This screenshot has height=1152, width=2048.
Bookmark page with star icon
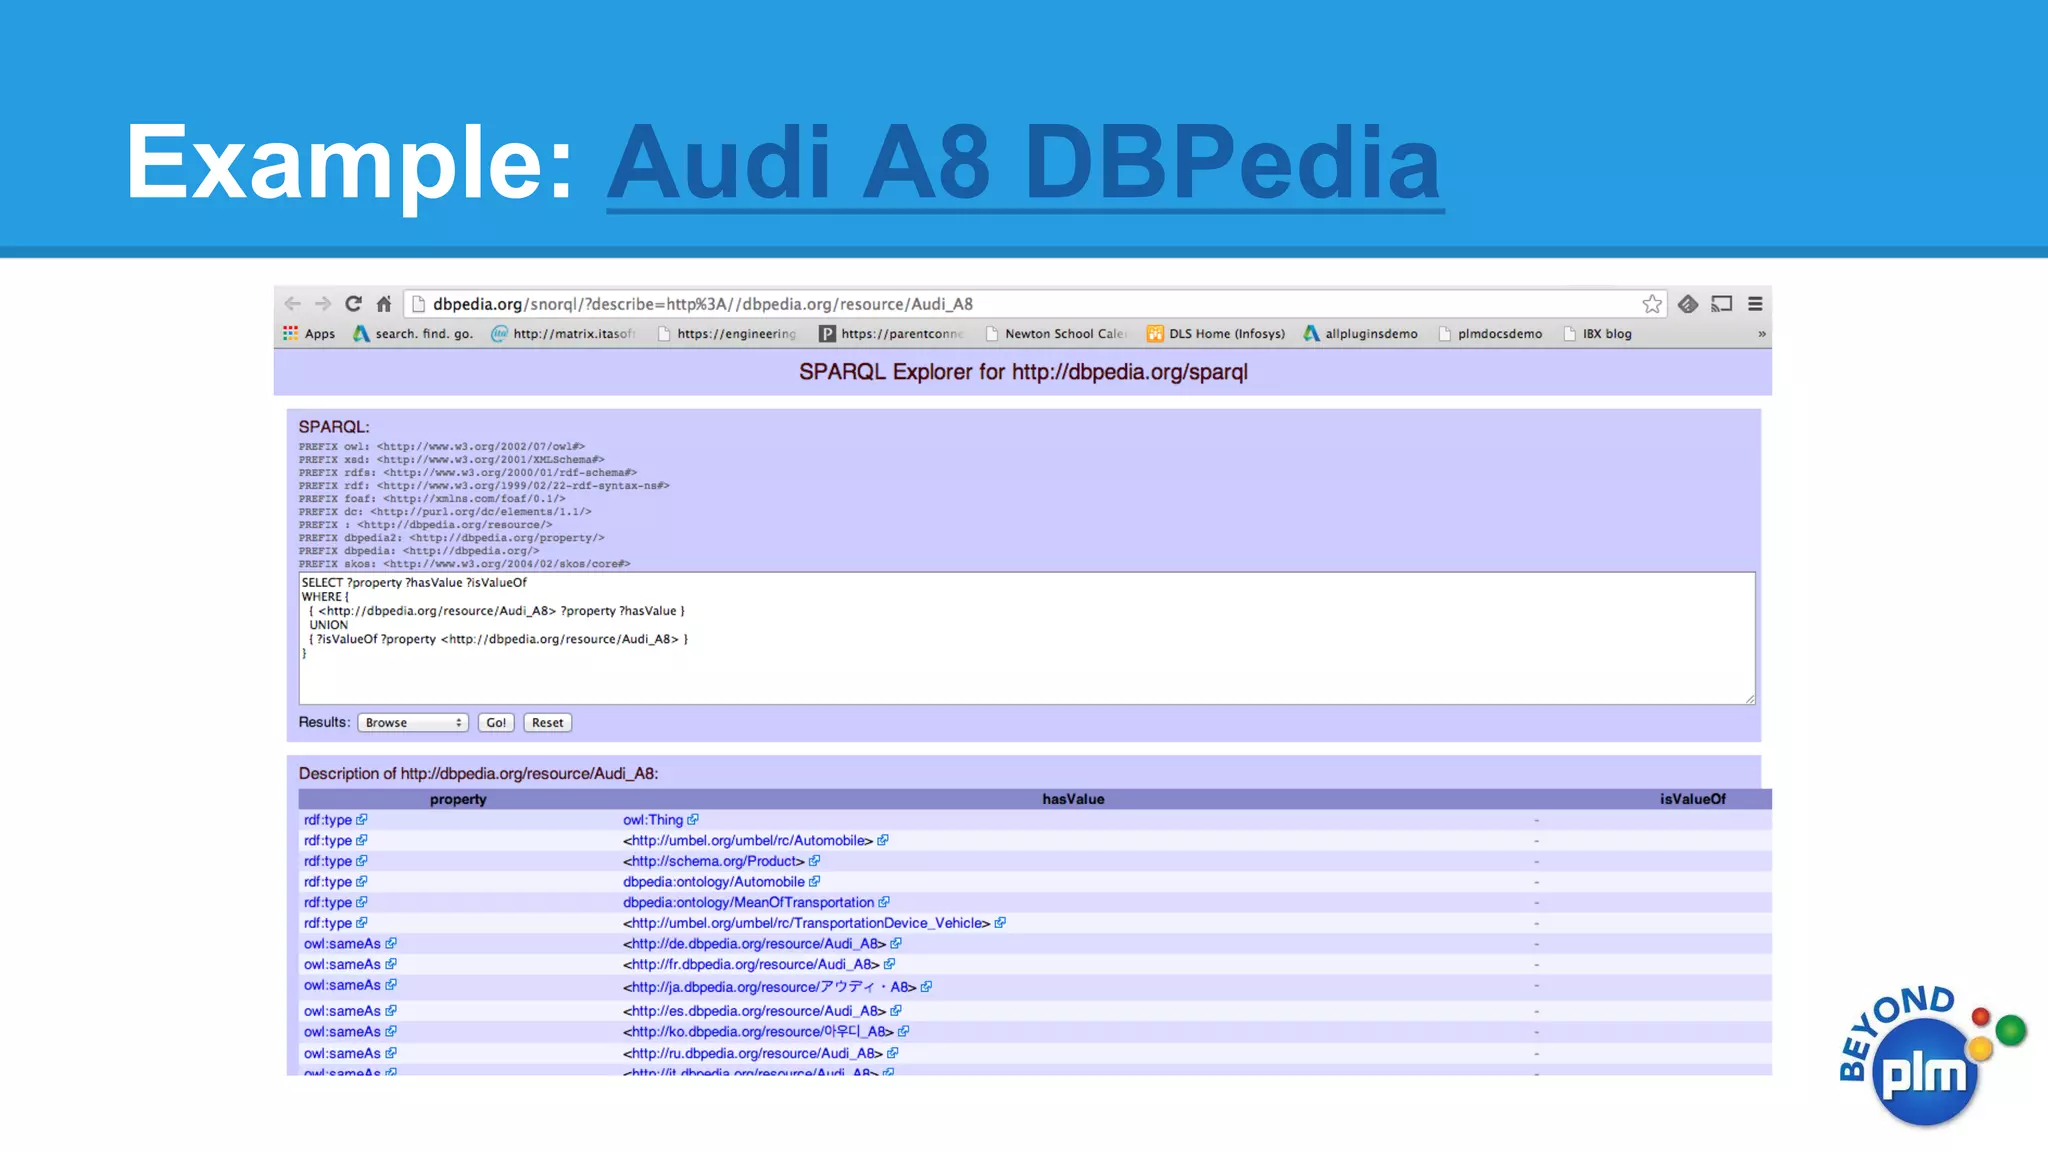tap(1652, 304)
